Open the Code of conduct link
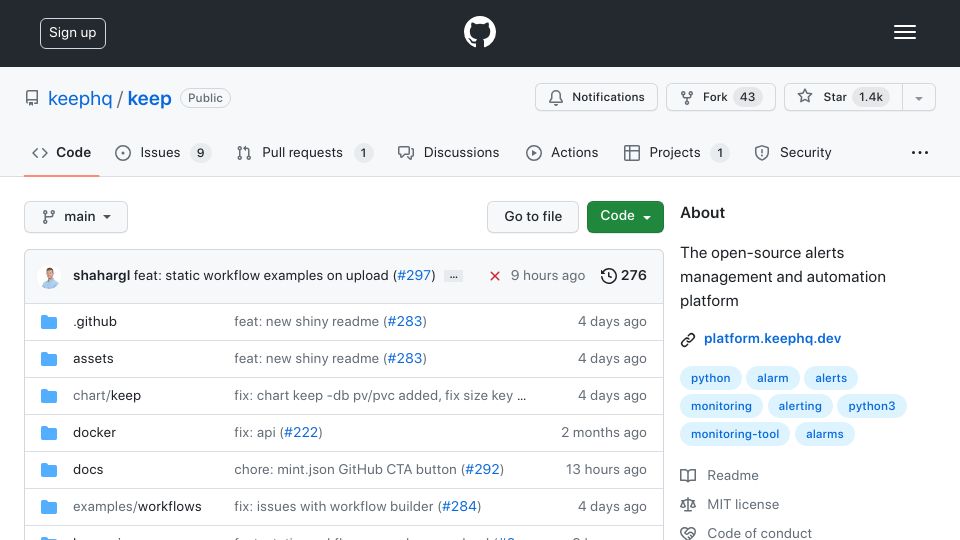The height and width of the screenshot is (540, 960). (759, 533)
